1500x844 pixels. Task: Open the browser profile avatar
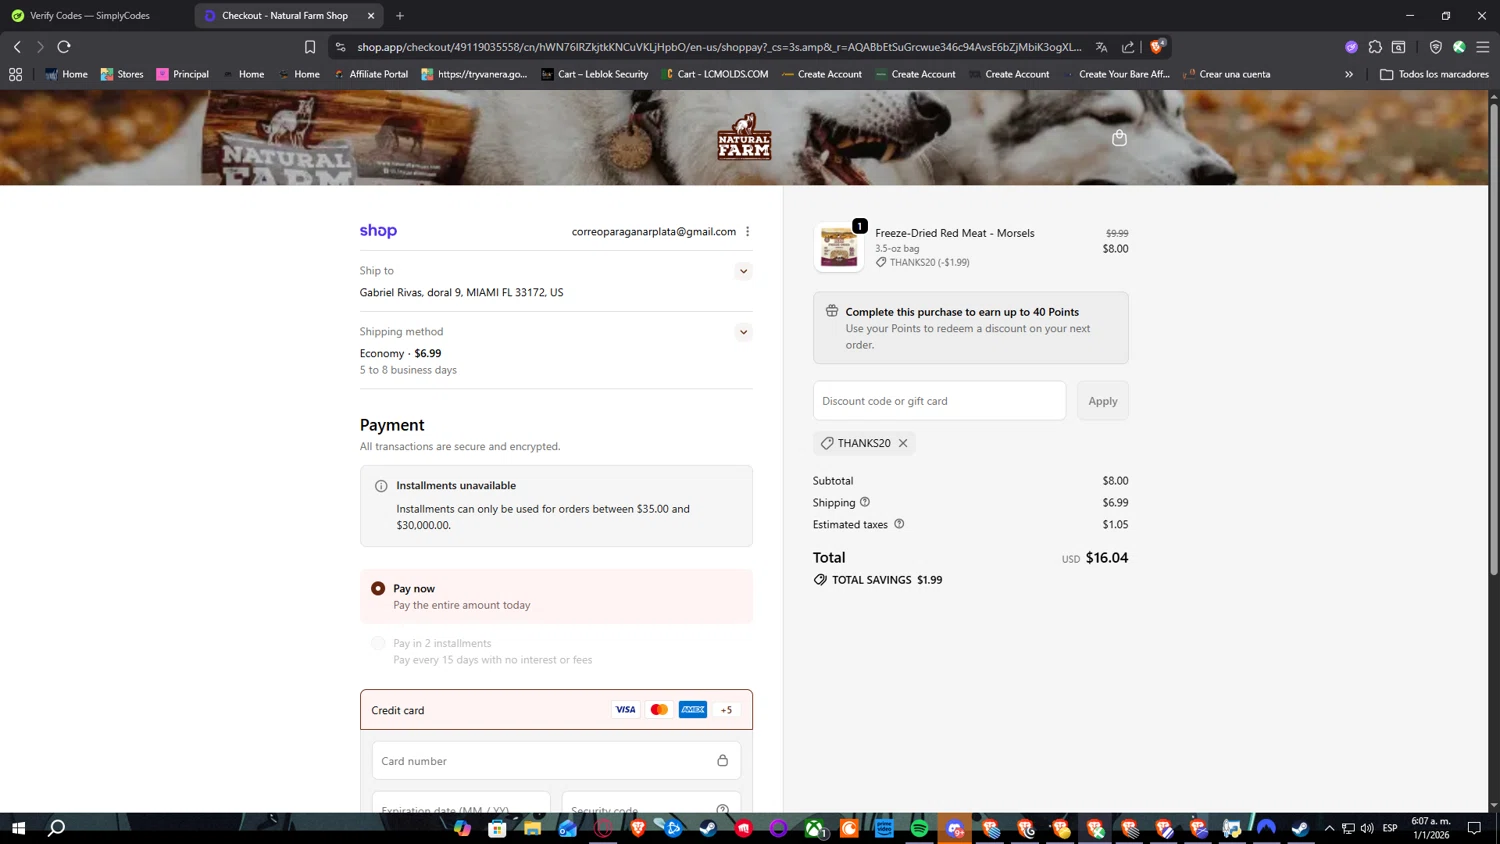tap(1459, 47)
